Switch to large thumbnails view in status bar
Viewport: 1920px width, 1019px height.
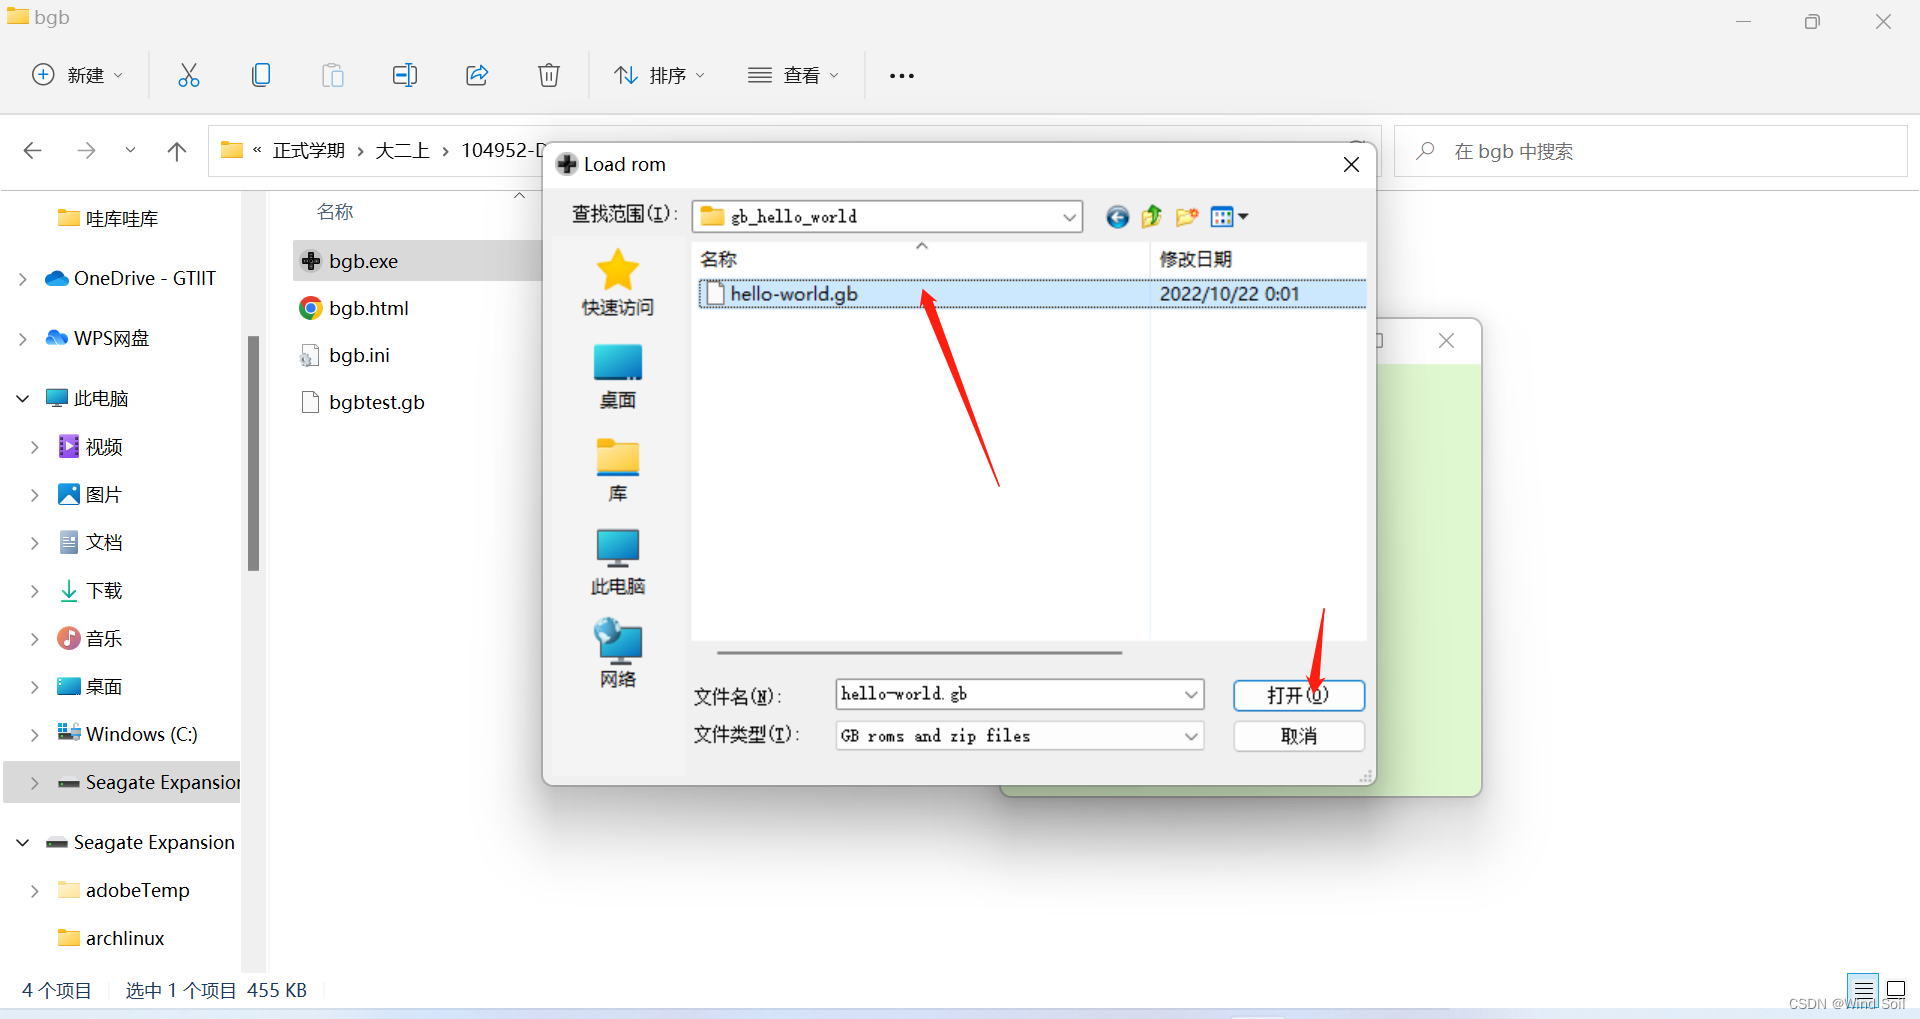point(1897,989)
